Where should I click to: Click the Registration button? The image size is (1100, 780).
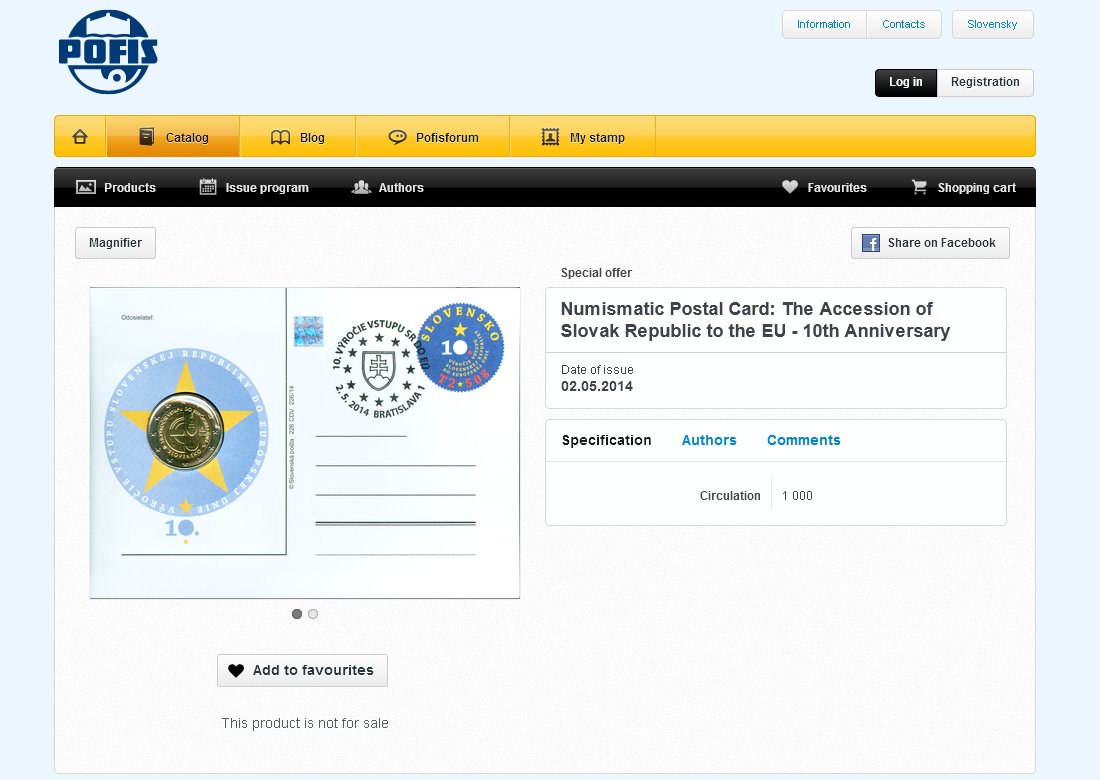[985, 82]
